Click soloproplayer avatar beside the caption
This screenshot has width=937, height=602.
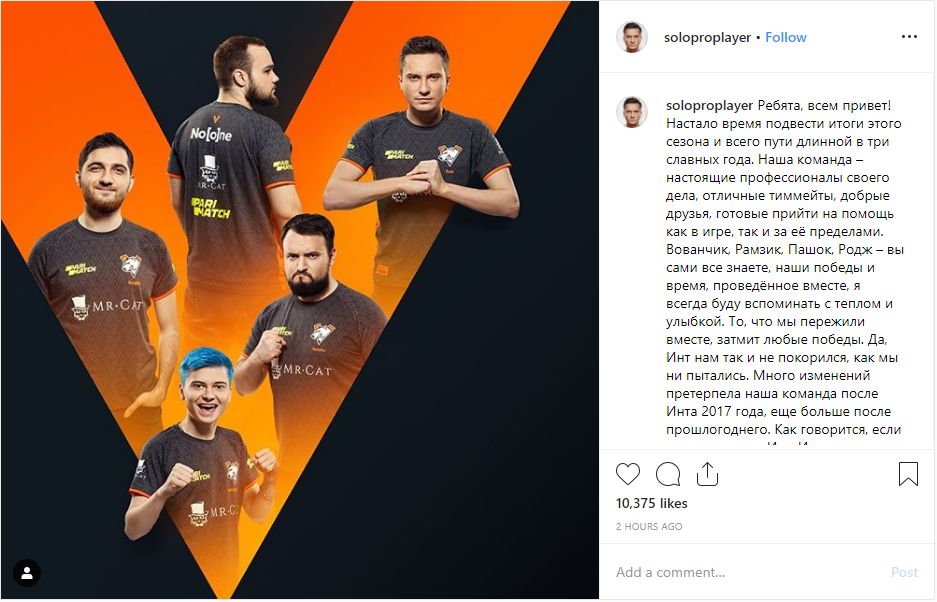pyautogui.click(x=632, y=112)
